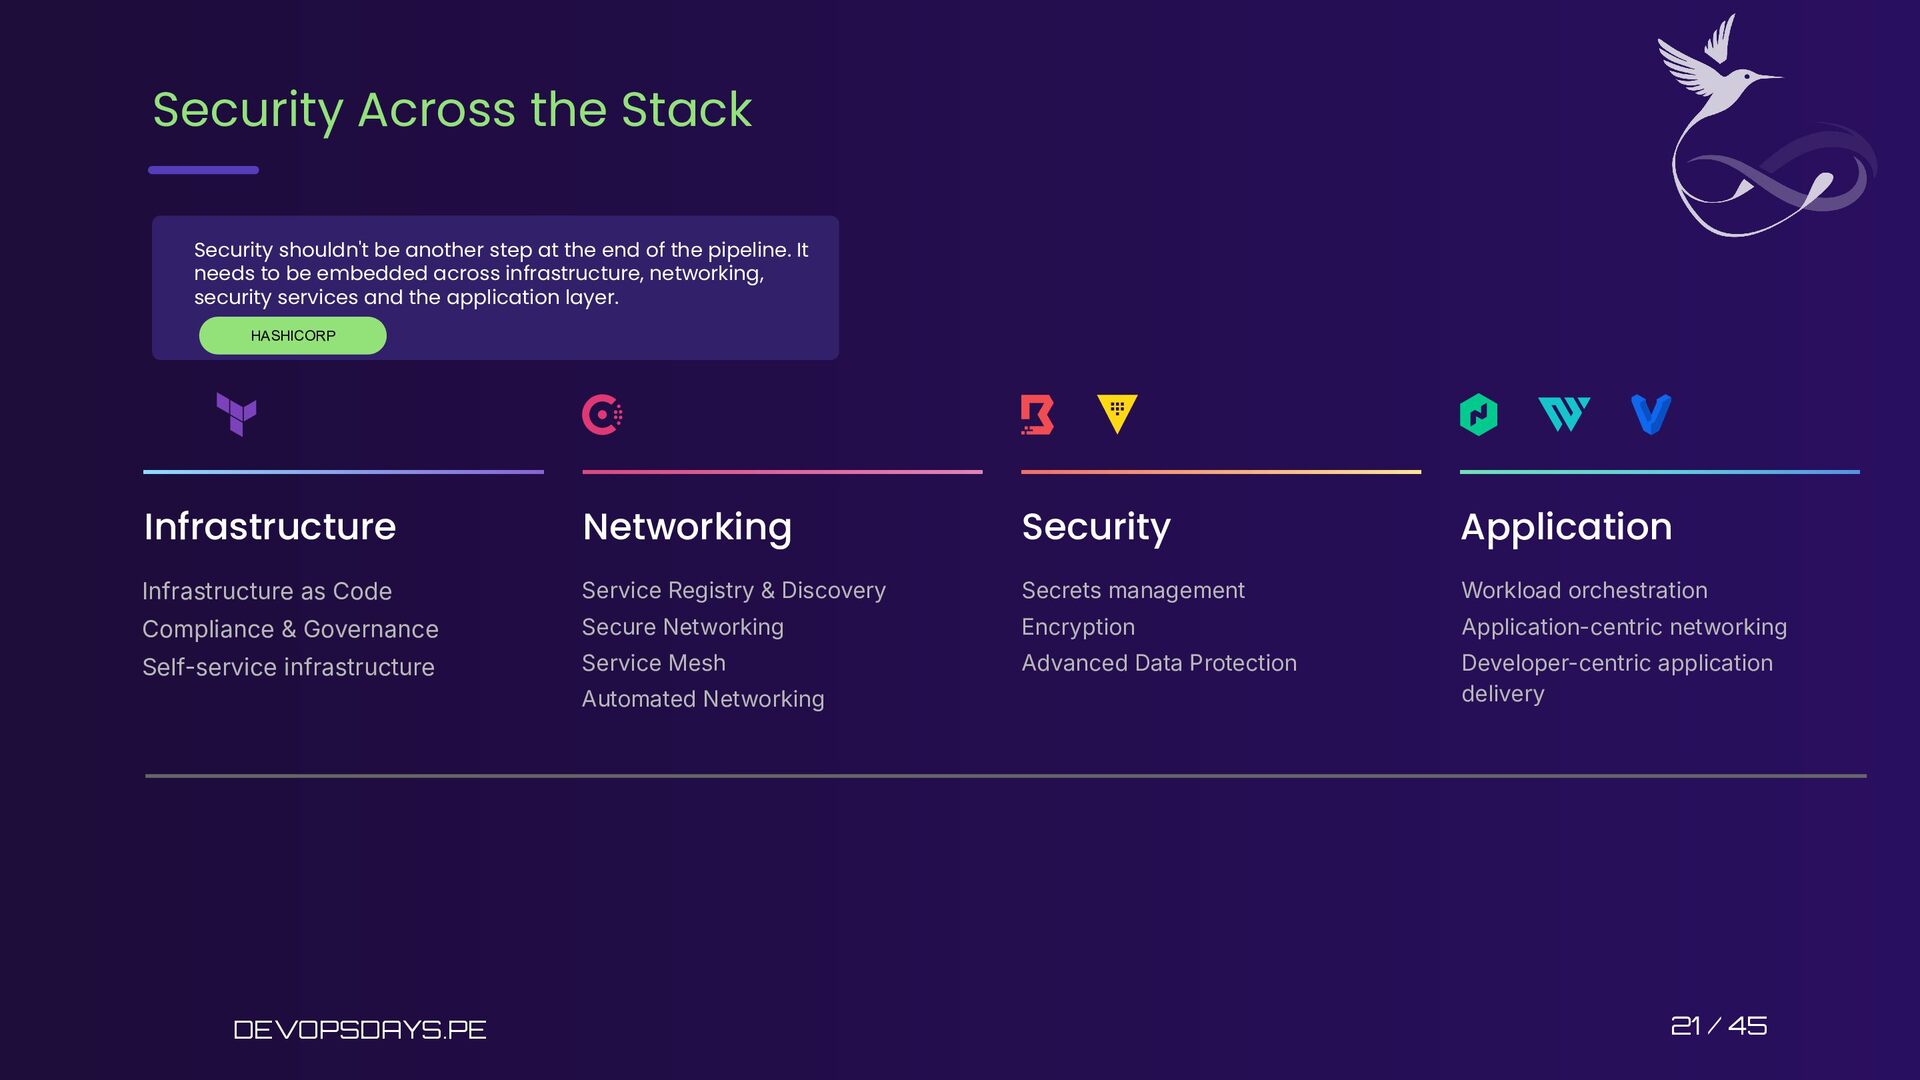Screen dimensions: 1920x1080
Task: Click the DEVOPSDAYS.PE footer text
Action: click(360, 1029)
